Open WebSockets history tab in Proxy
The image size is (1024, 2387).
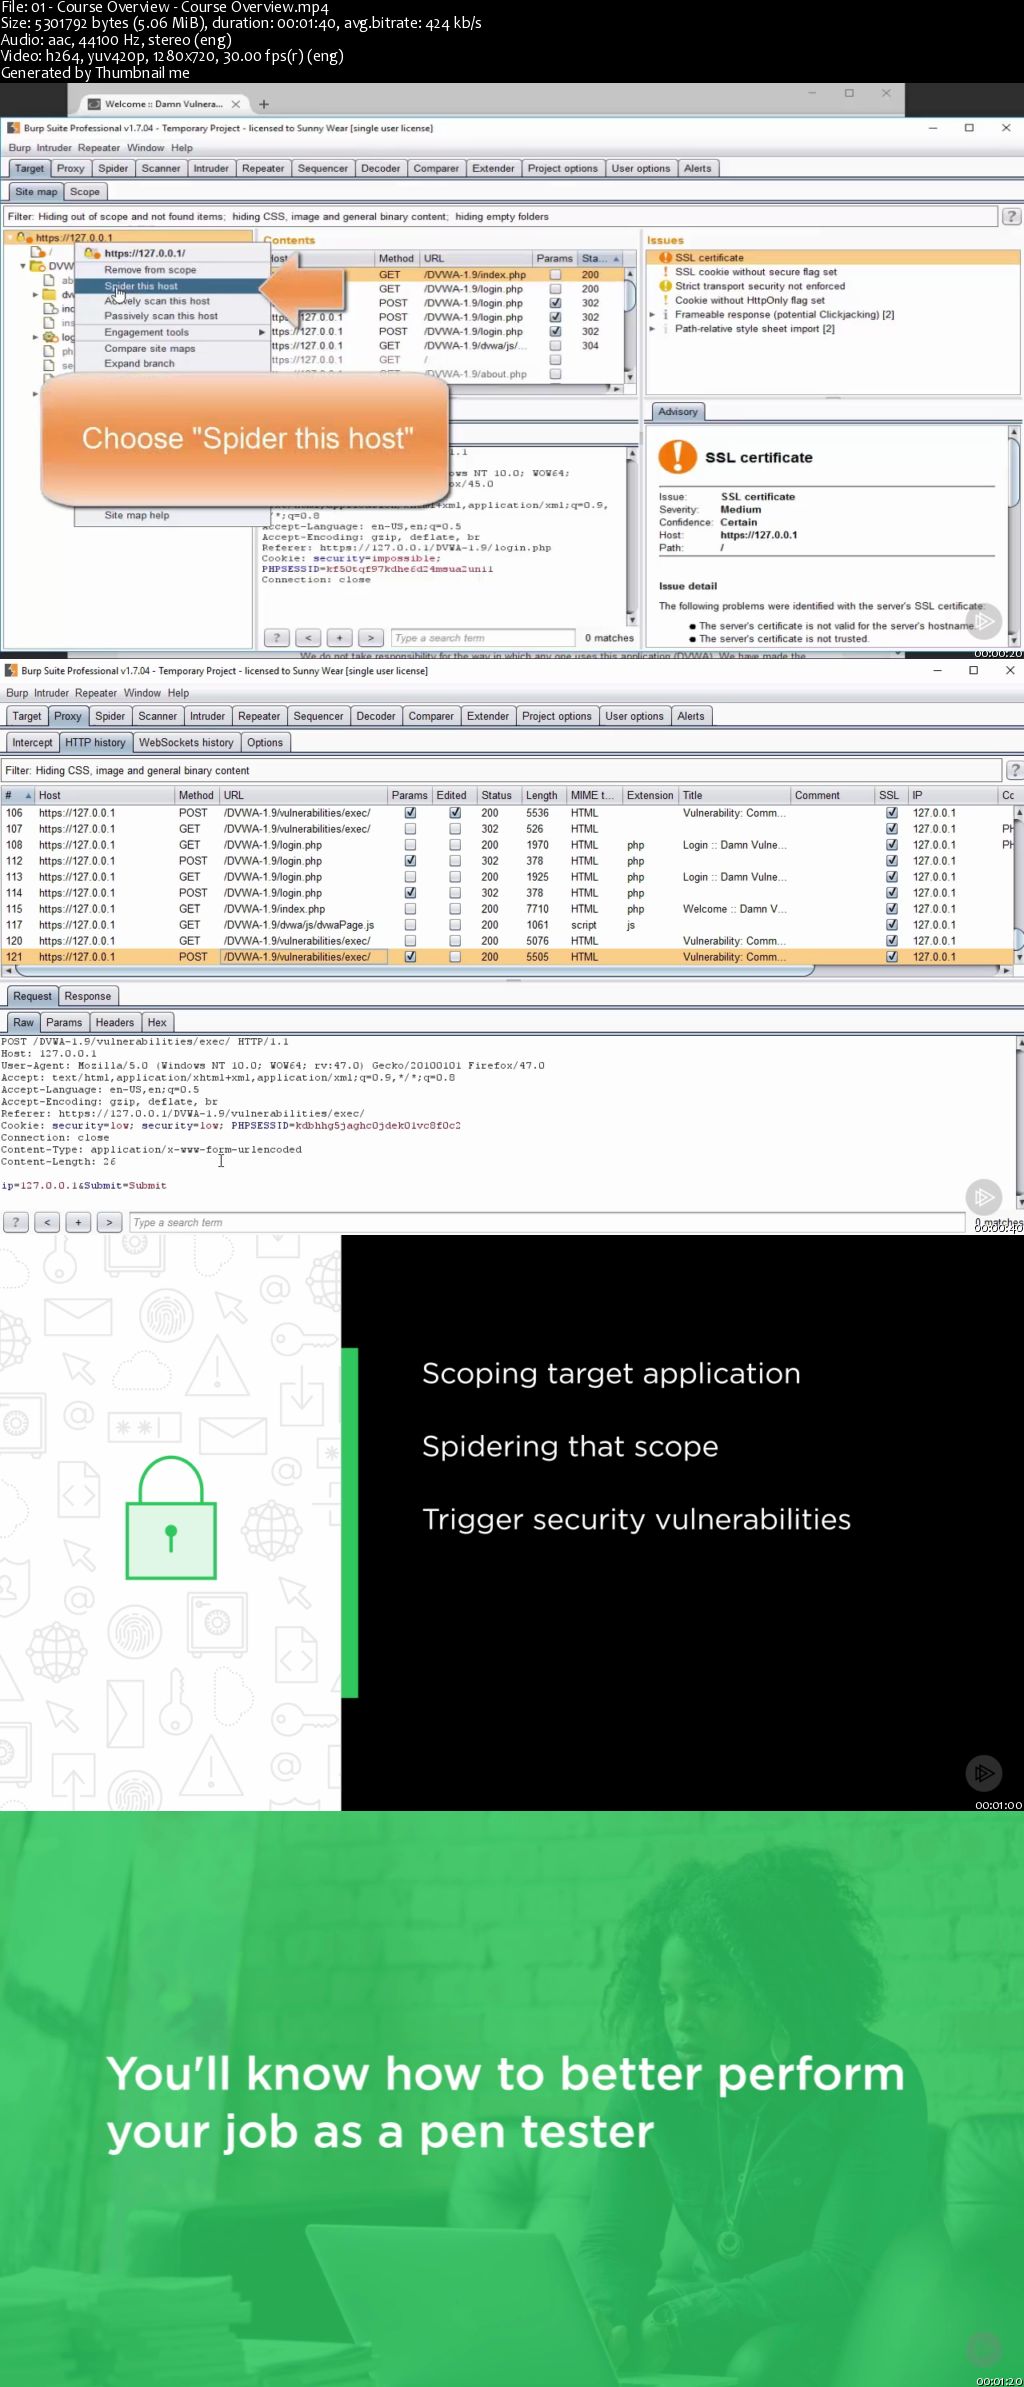point(186,743)
